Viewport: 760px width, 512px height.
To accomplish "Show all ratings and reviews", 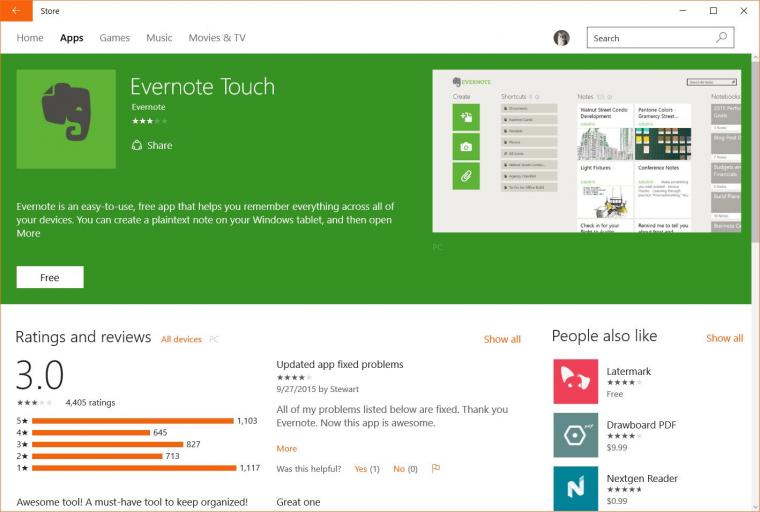I will click(502, 339).
